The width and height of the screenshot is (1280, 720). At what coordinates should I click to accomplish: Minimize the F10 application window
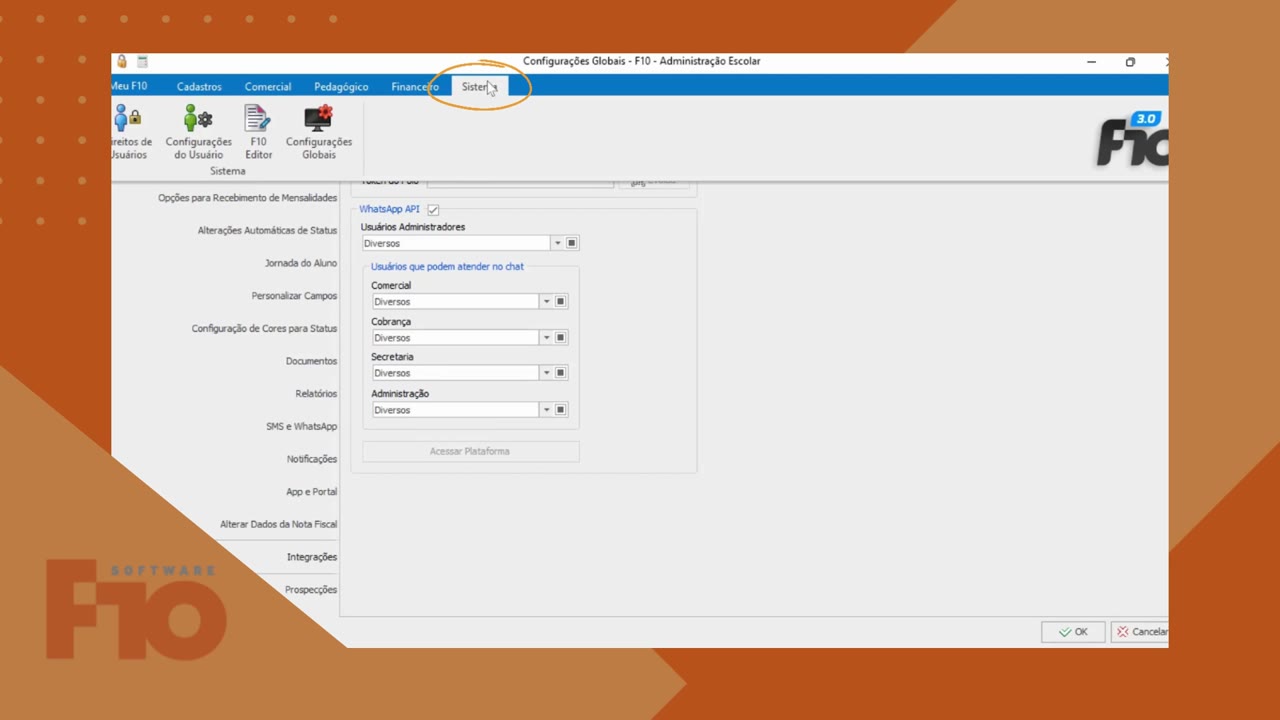pyautogui.click(x=1091, y=62)
